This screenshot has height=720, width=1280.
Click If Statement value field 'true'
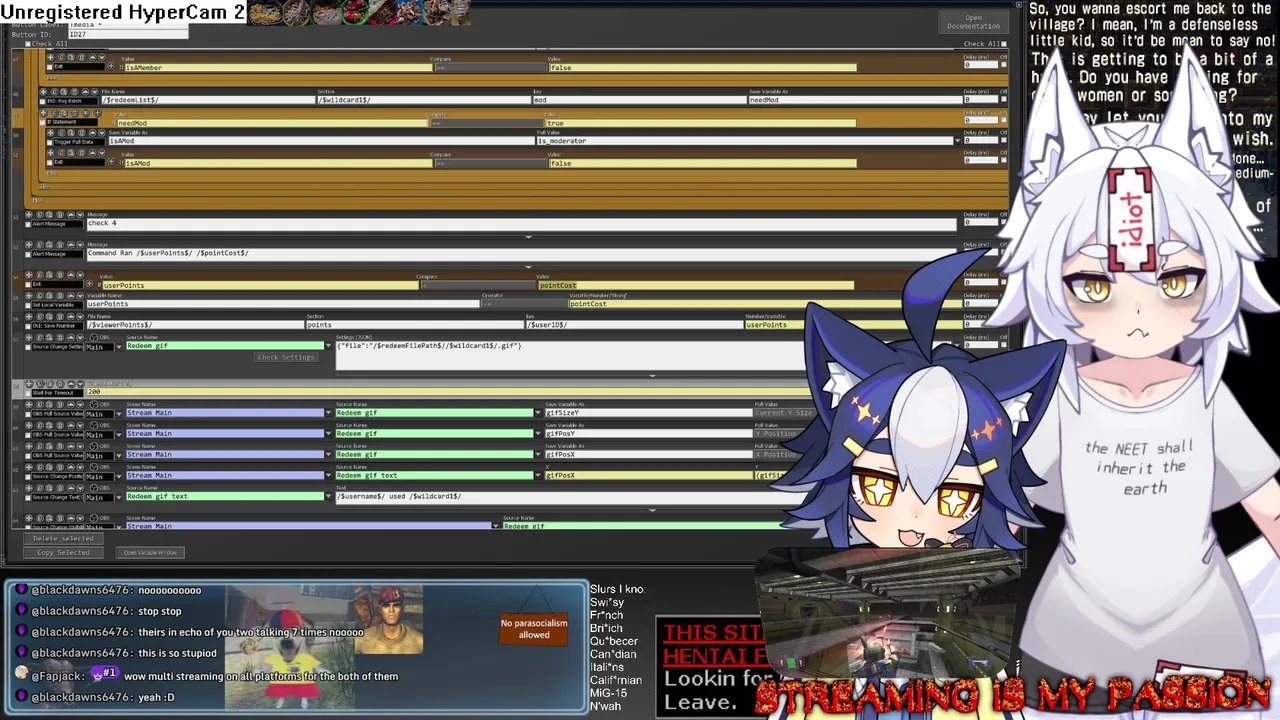(x=701, y=123)
